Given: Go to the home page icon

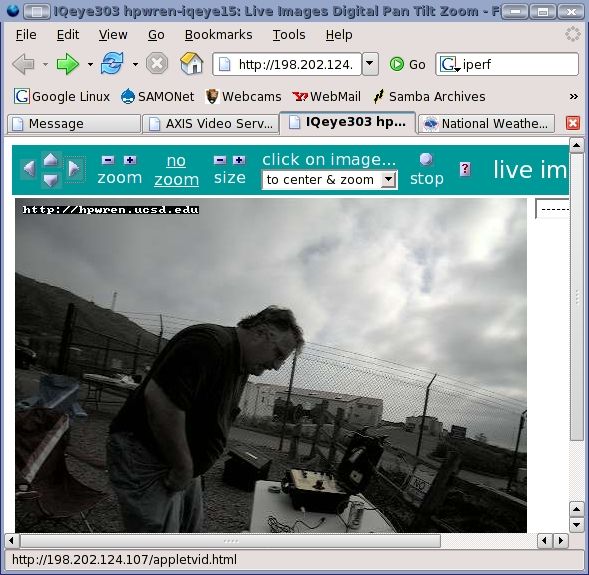Looking at the screenshot, I should (192, 63).
